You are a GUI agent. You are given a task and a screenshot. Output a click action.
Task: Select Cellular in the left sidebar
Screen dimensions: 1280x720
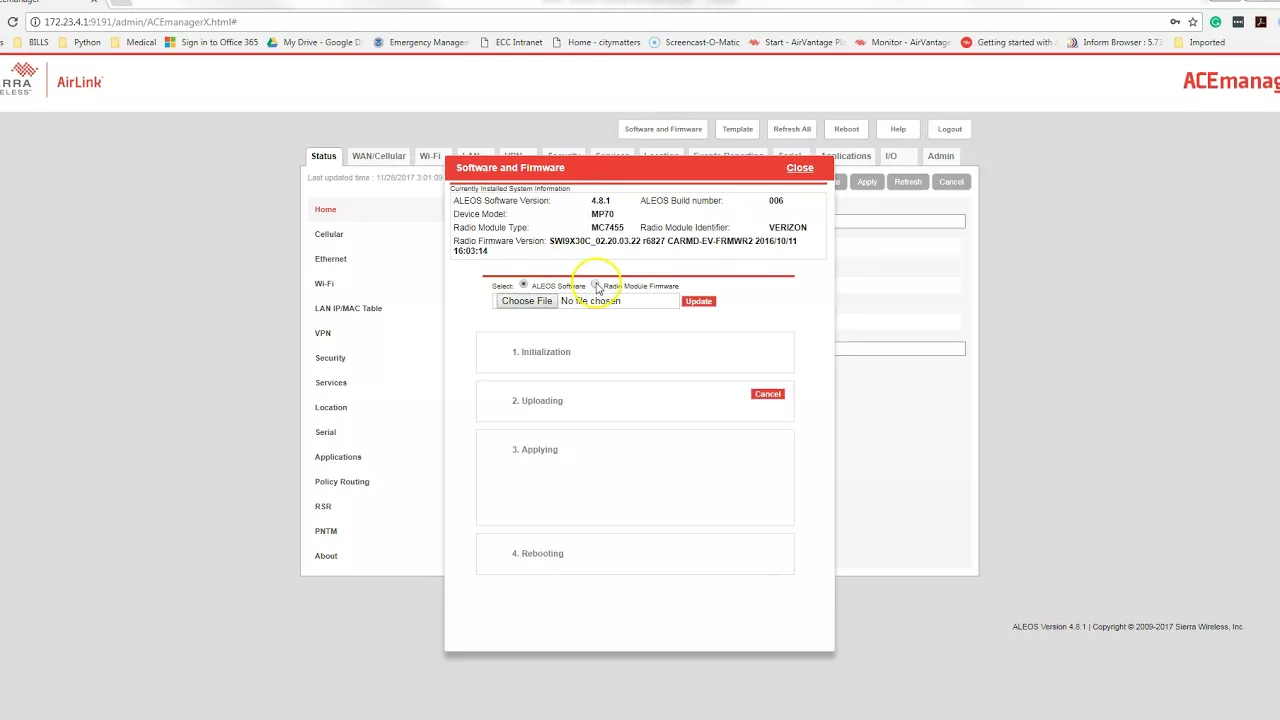click(x=329, y=234)
